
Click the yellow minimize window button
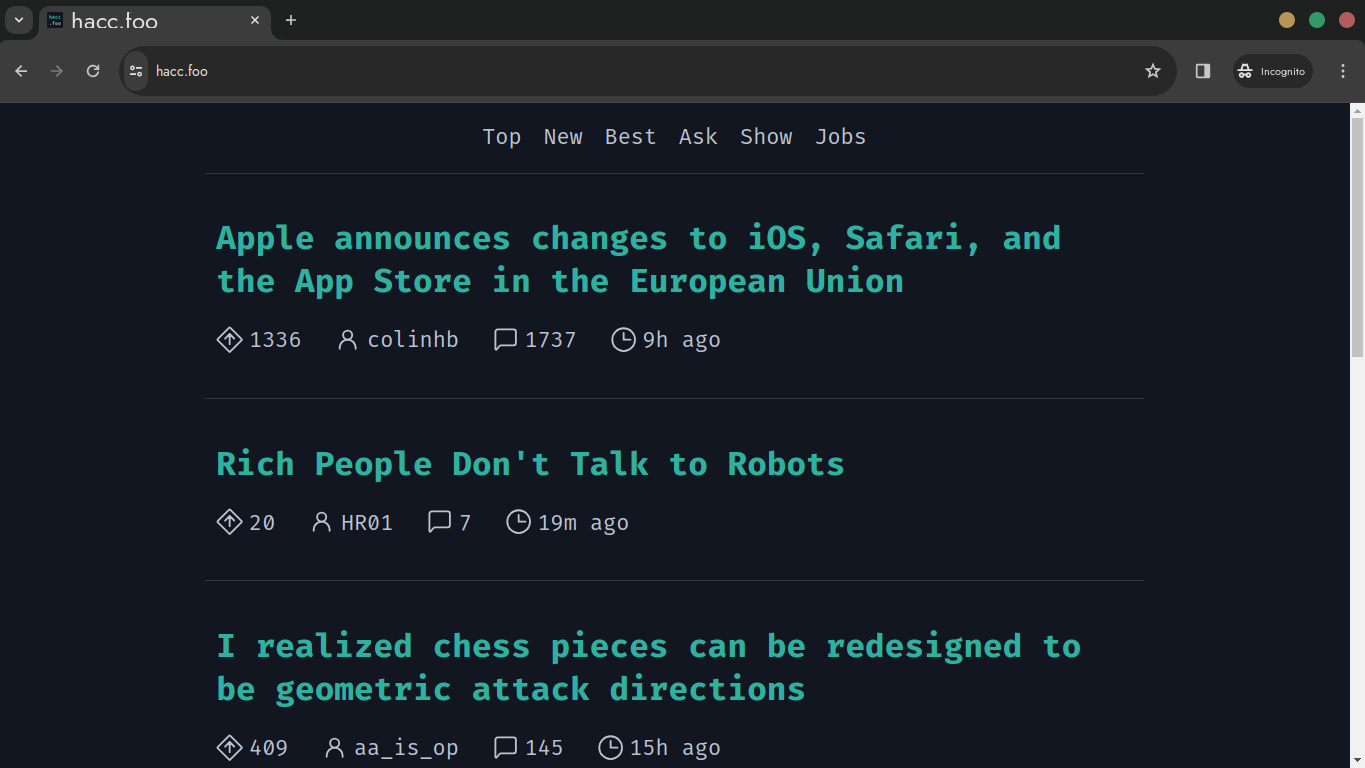click(1287, 20)
